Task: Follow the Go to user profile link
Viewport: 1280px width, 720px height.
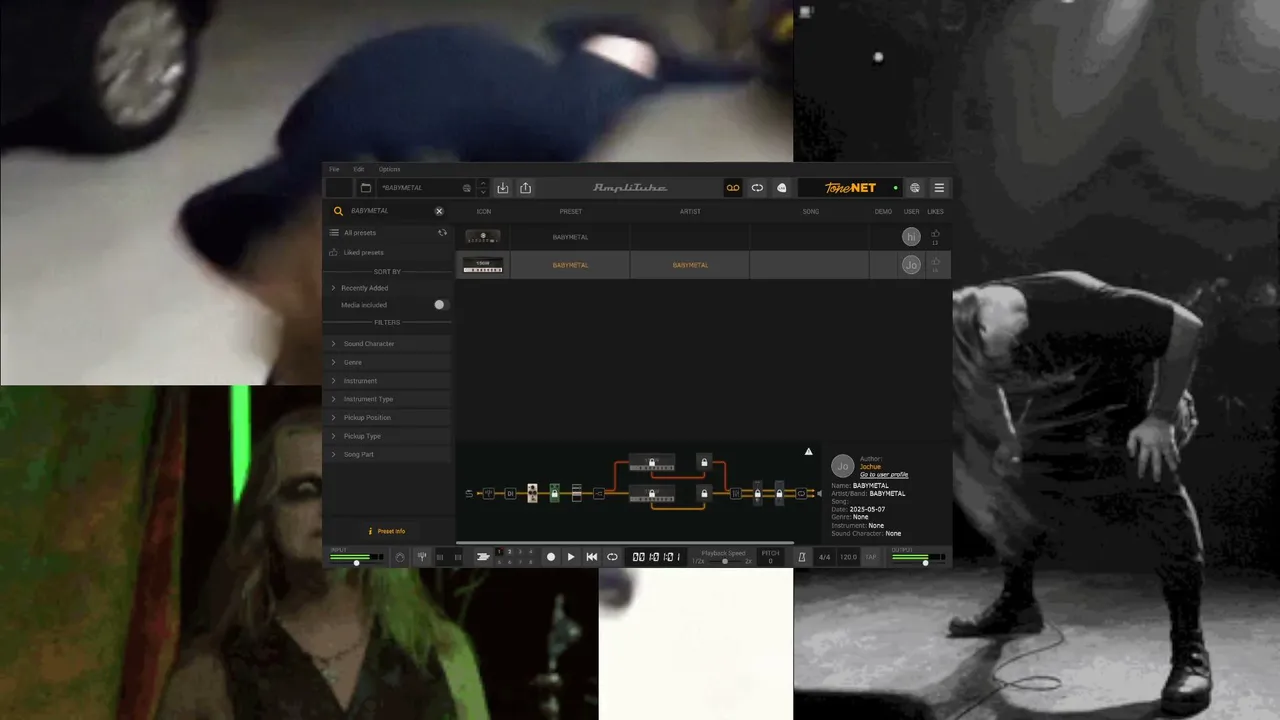Action: [x=884, y=474]
